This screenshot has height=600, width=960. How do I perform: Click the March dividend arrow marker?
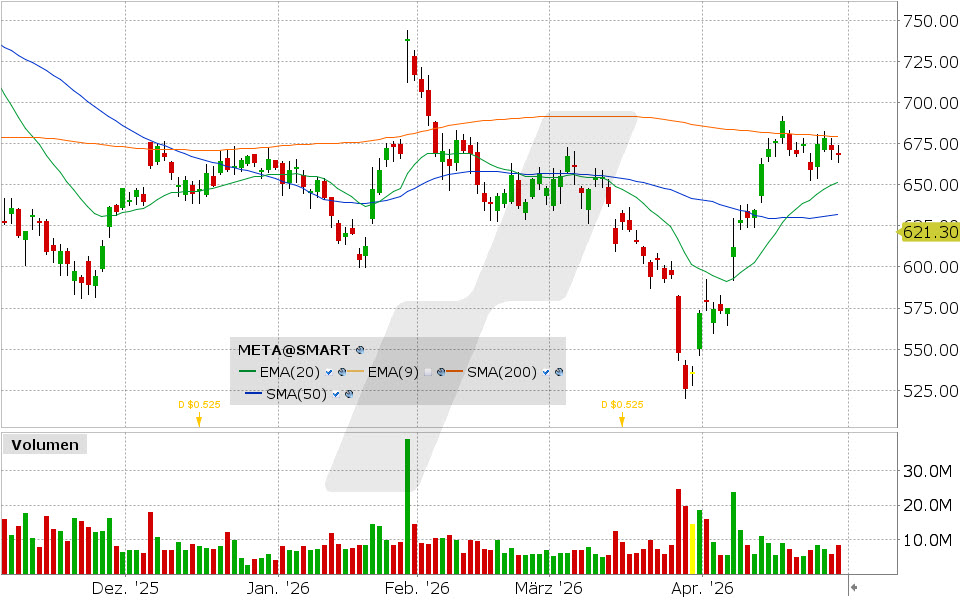(621, 421)
